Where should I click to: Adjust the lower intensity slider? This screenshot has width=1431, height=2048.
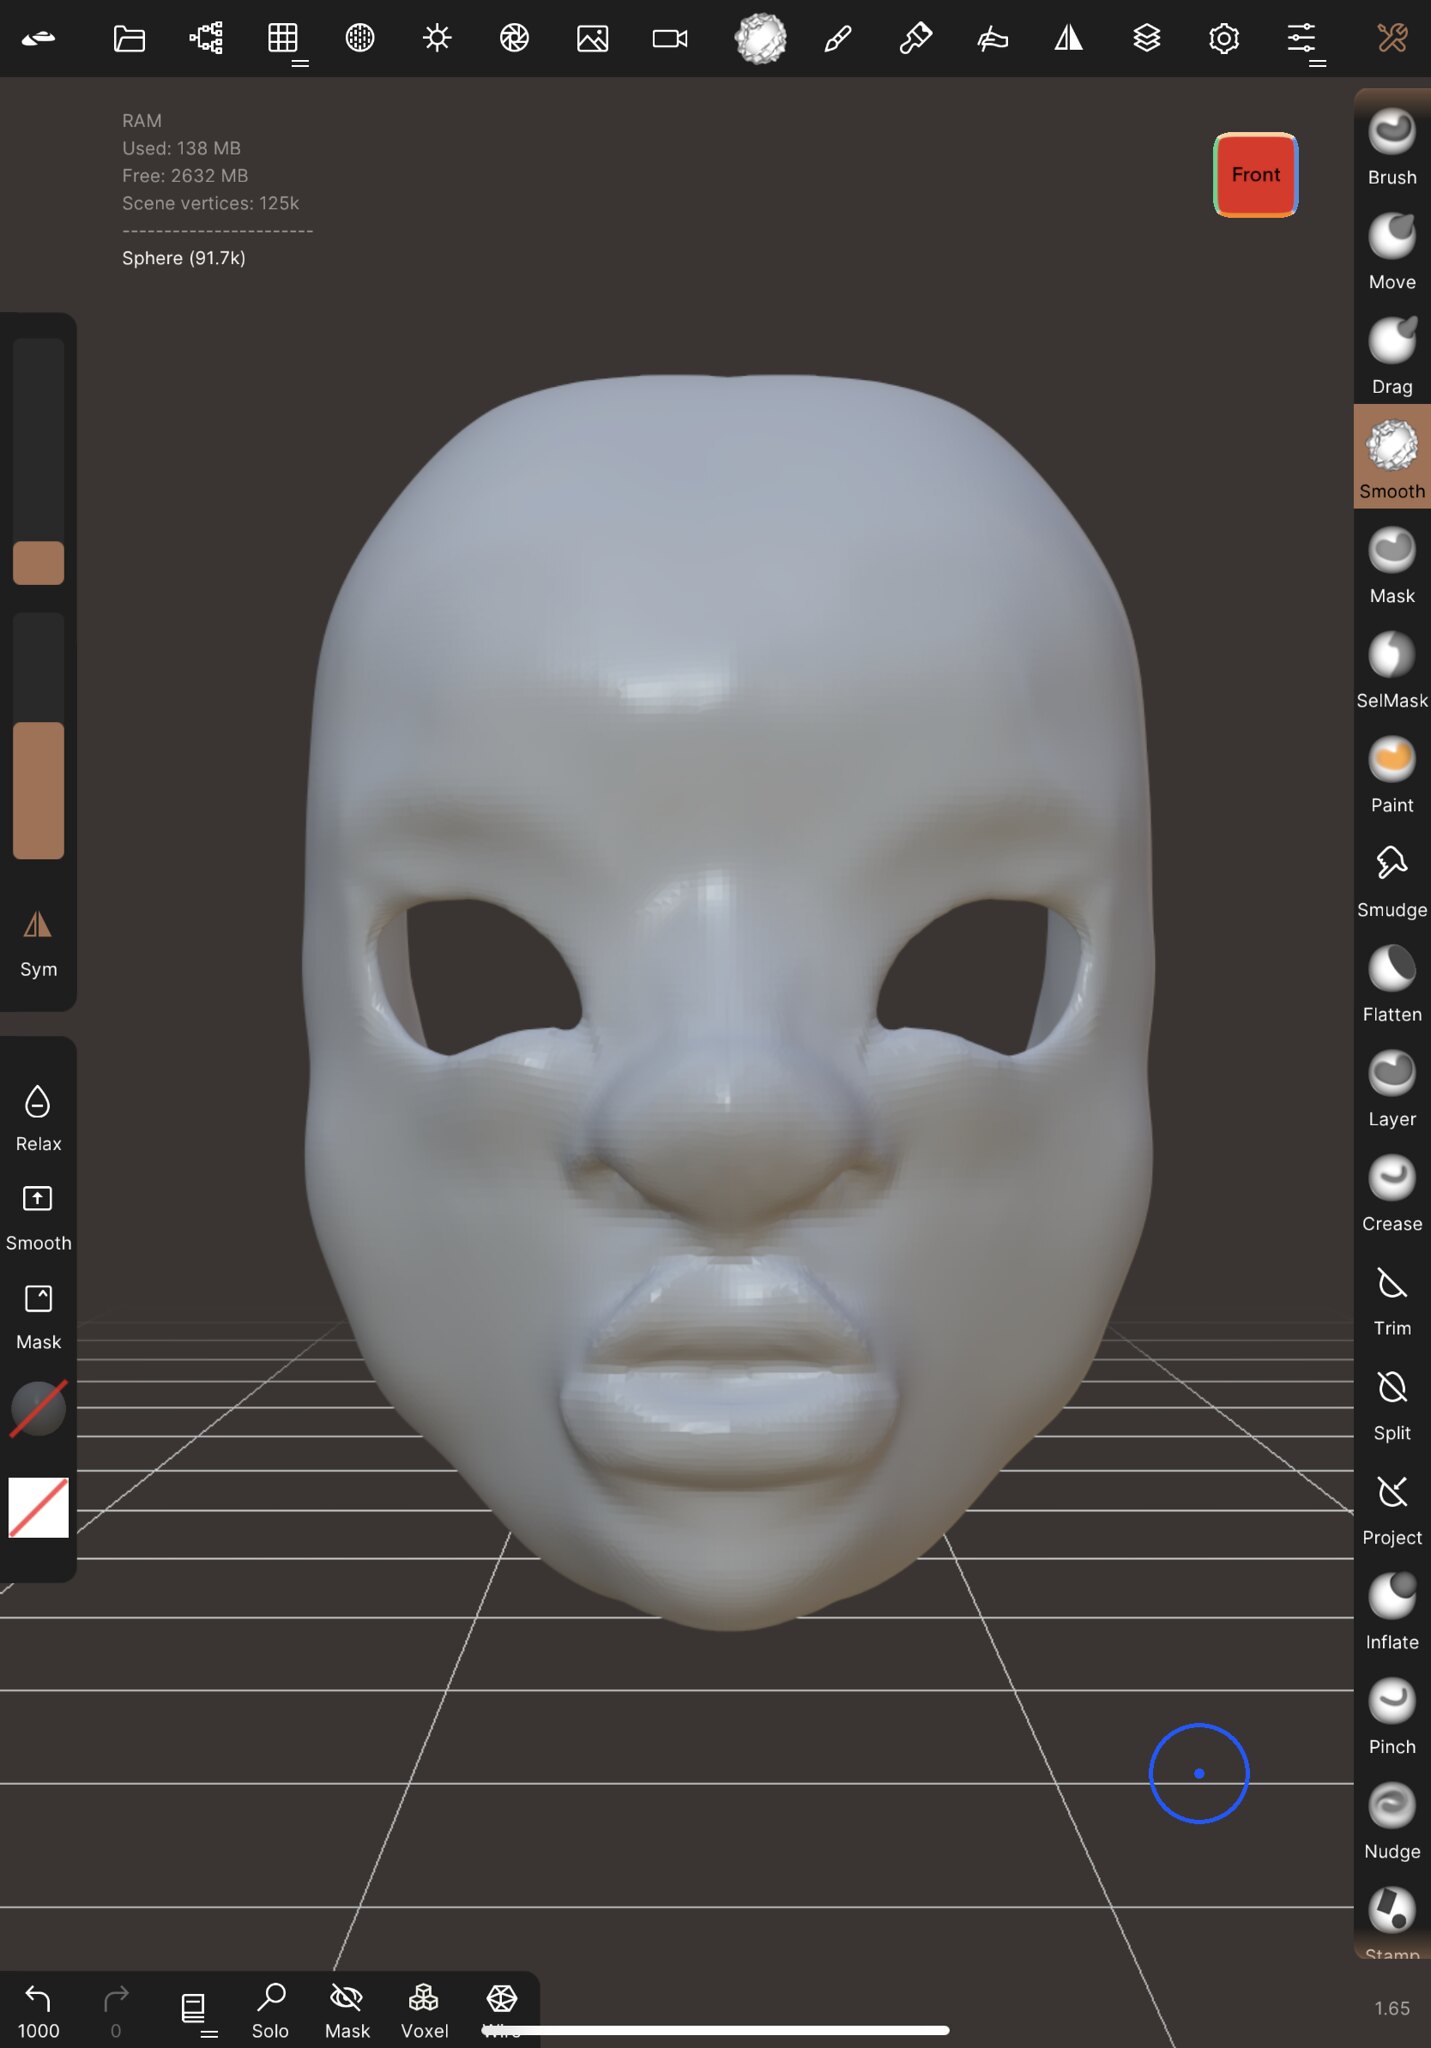click(38, 736)
